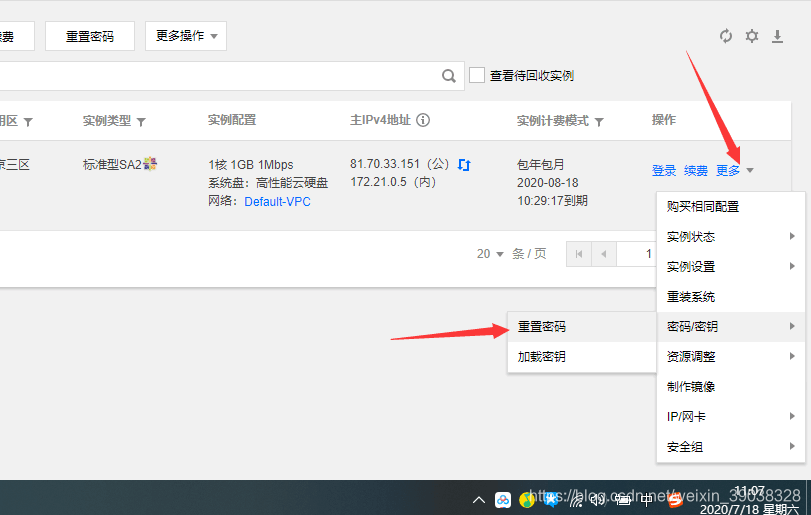This screenshot has height=515, width=811.
Task: Expand the 资源调整 submenu
Action: pyautogui.click(x=731, y=356)
